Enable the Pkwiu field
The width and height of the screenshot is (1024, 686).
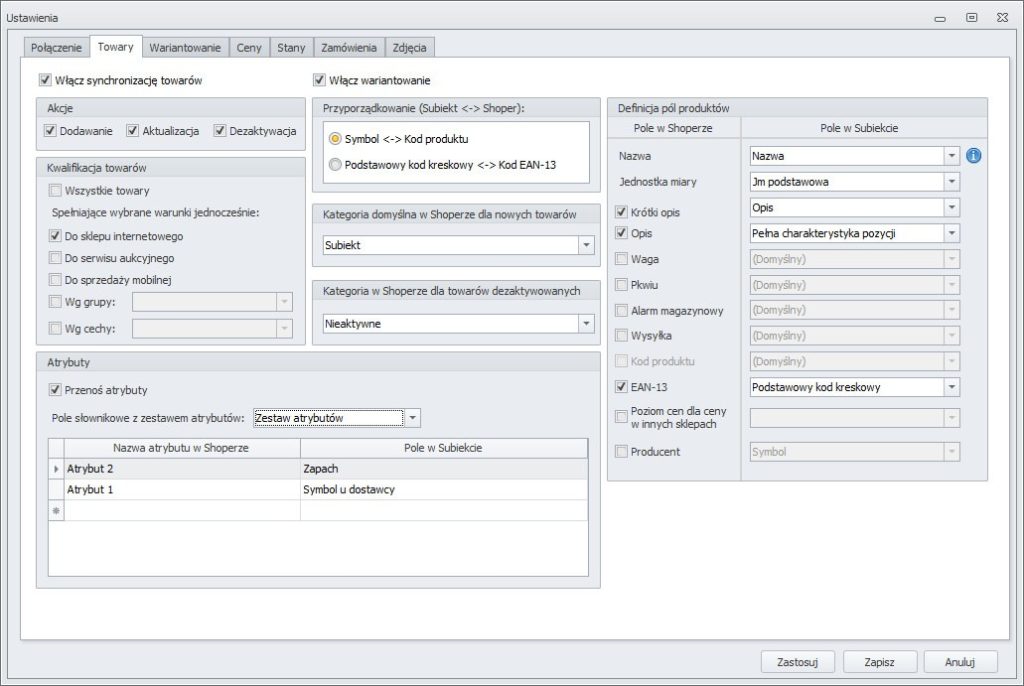(x=622, y=285)
